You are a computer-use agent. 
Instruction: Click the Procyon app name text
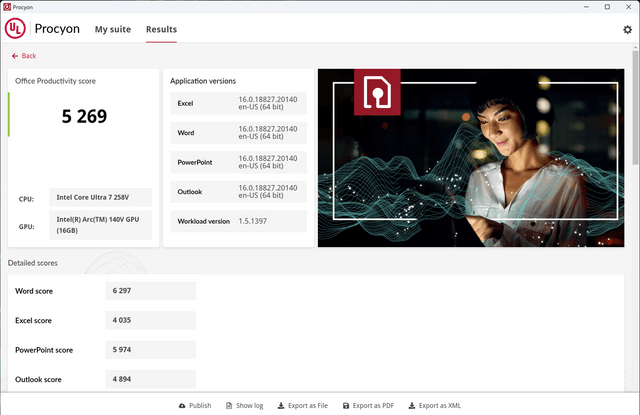(x=57, y=29)
